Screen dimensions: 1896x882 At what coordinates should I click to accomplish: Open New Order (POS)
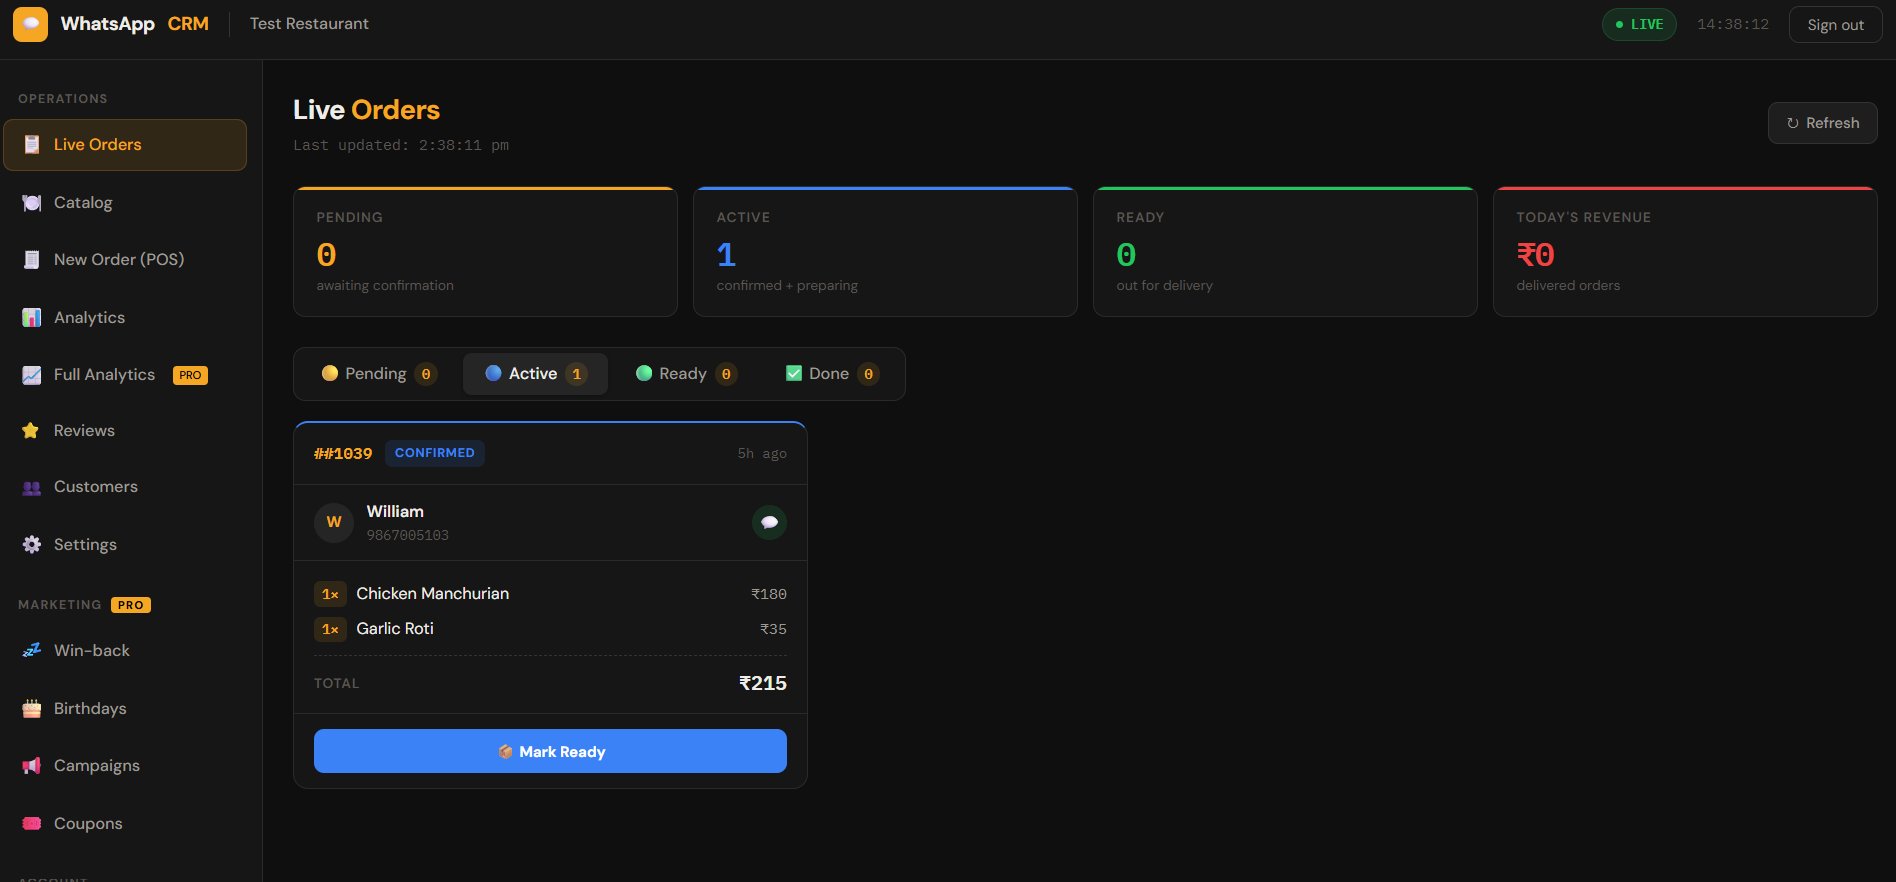[x=125, y=260]
